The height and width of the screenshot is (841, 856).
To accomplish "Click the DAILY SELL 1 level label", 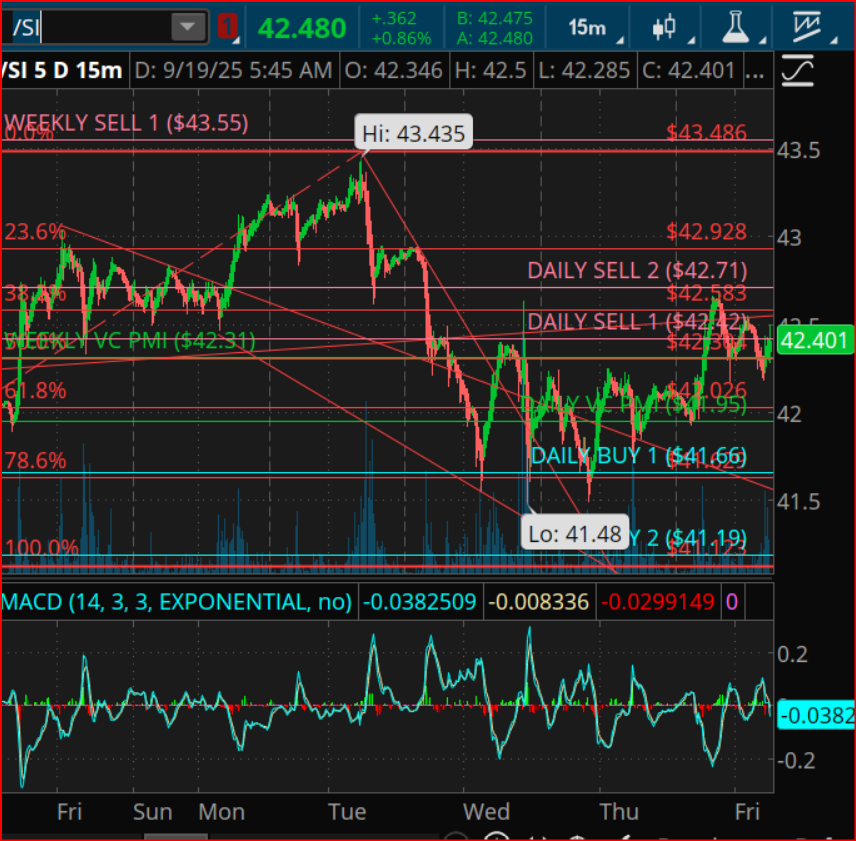I will coord(637,321).
